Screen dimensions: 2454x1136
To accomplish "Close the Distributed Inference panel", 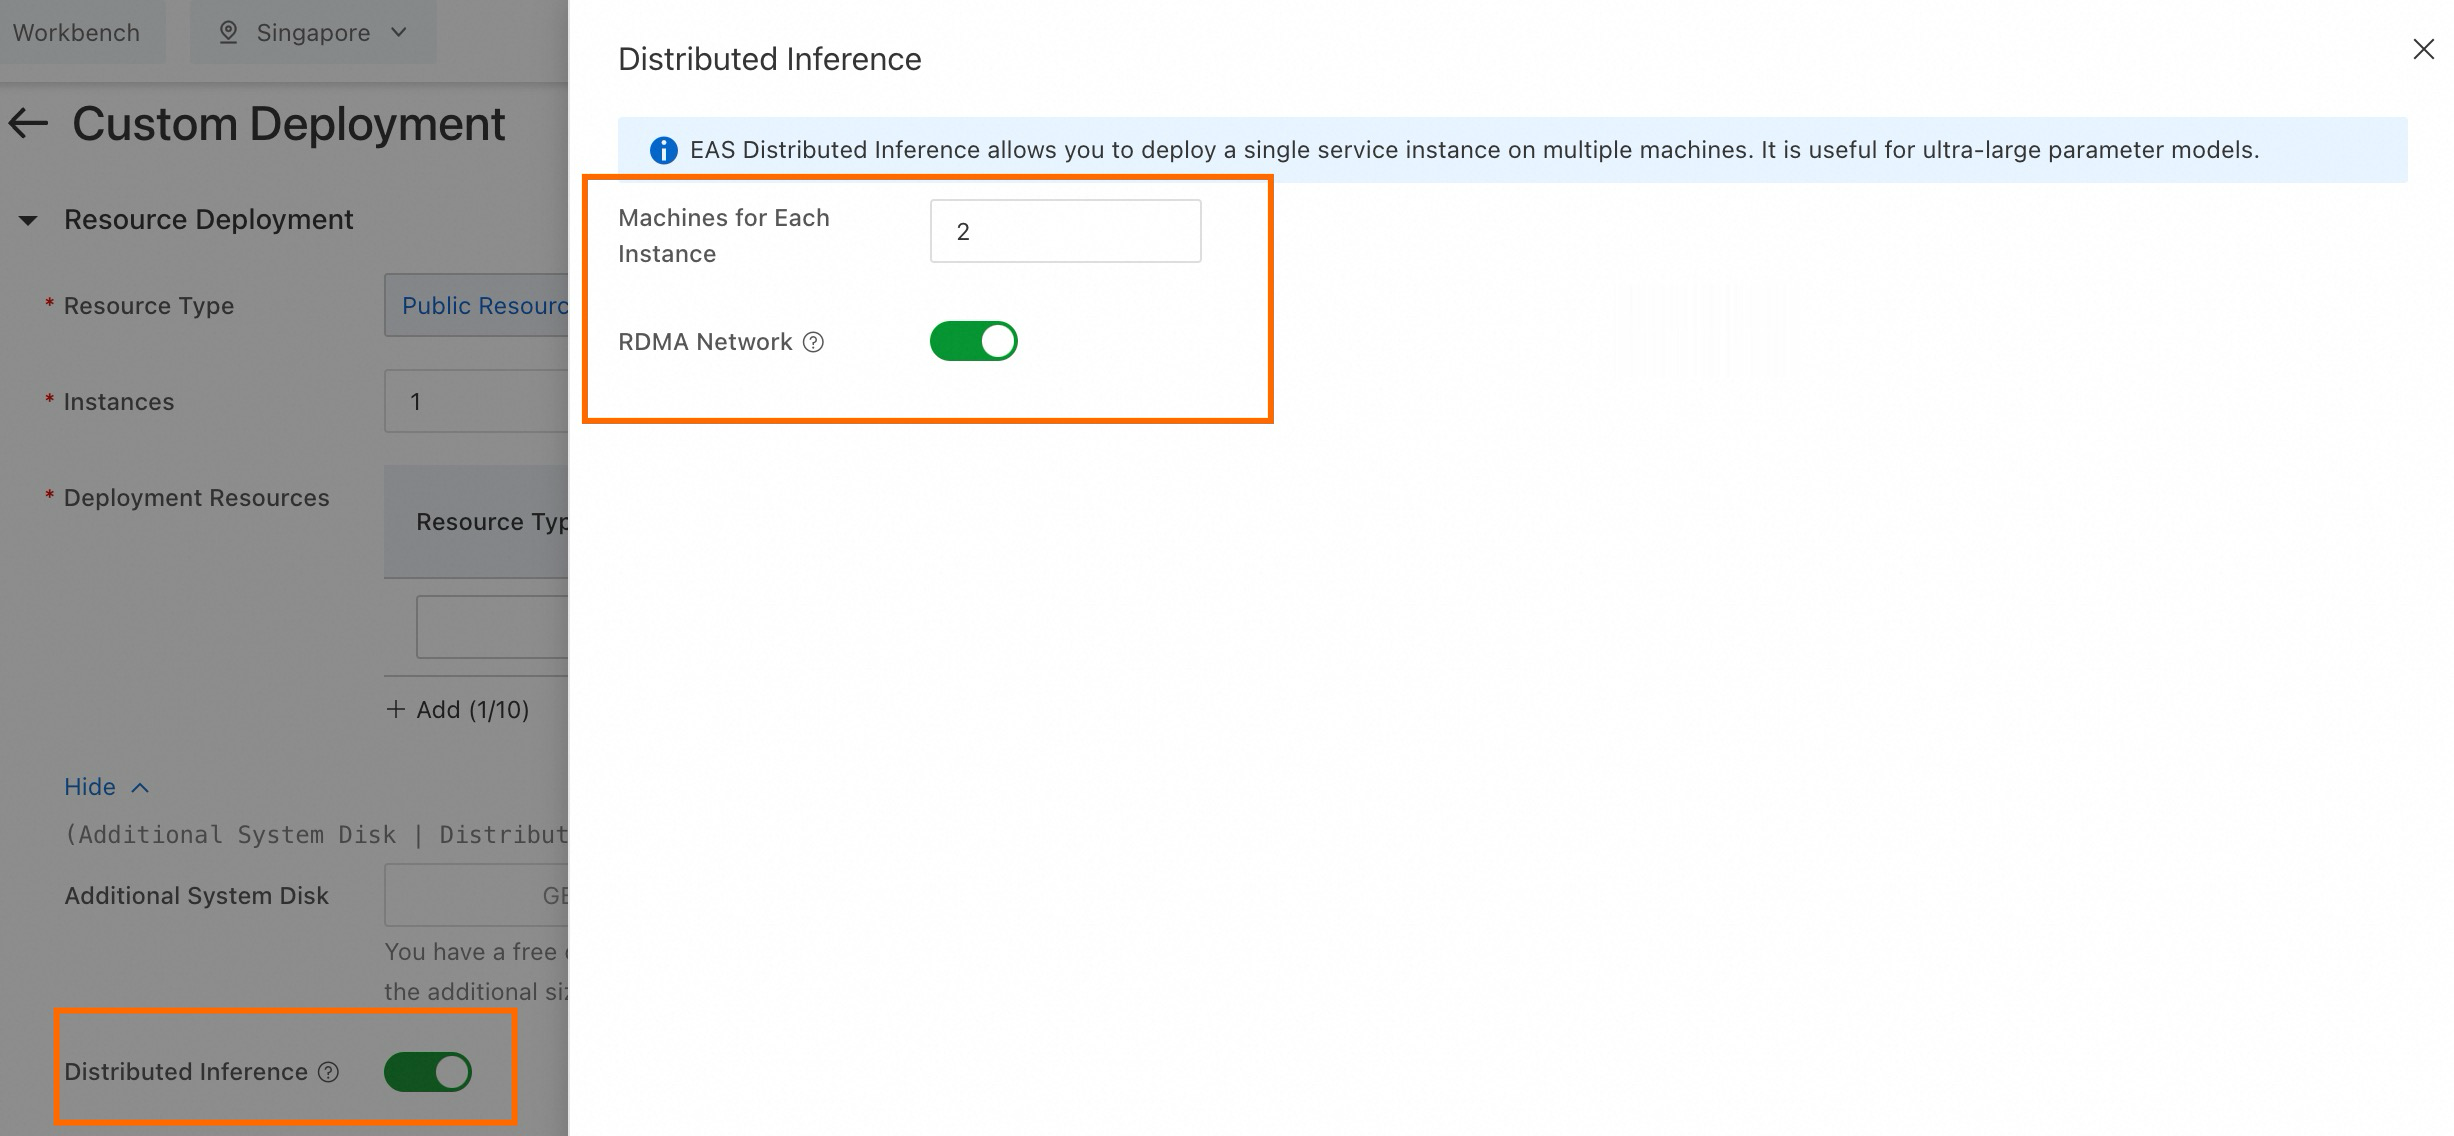I will (x=2423, y=49).
